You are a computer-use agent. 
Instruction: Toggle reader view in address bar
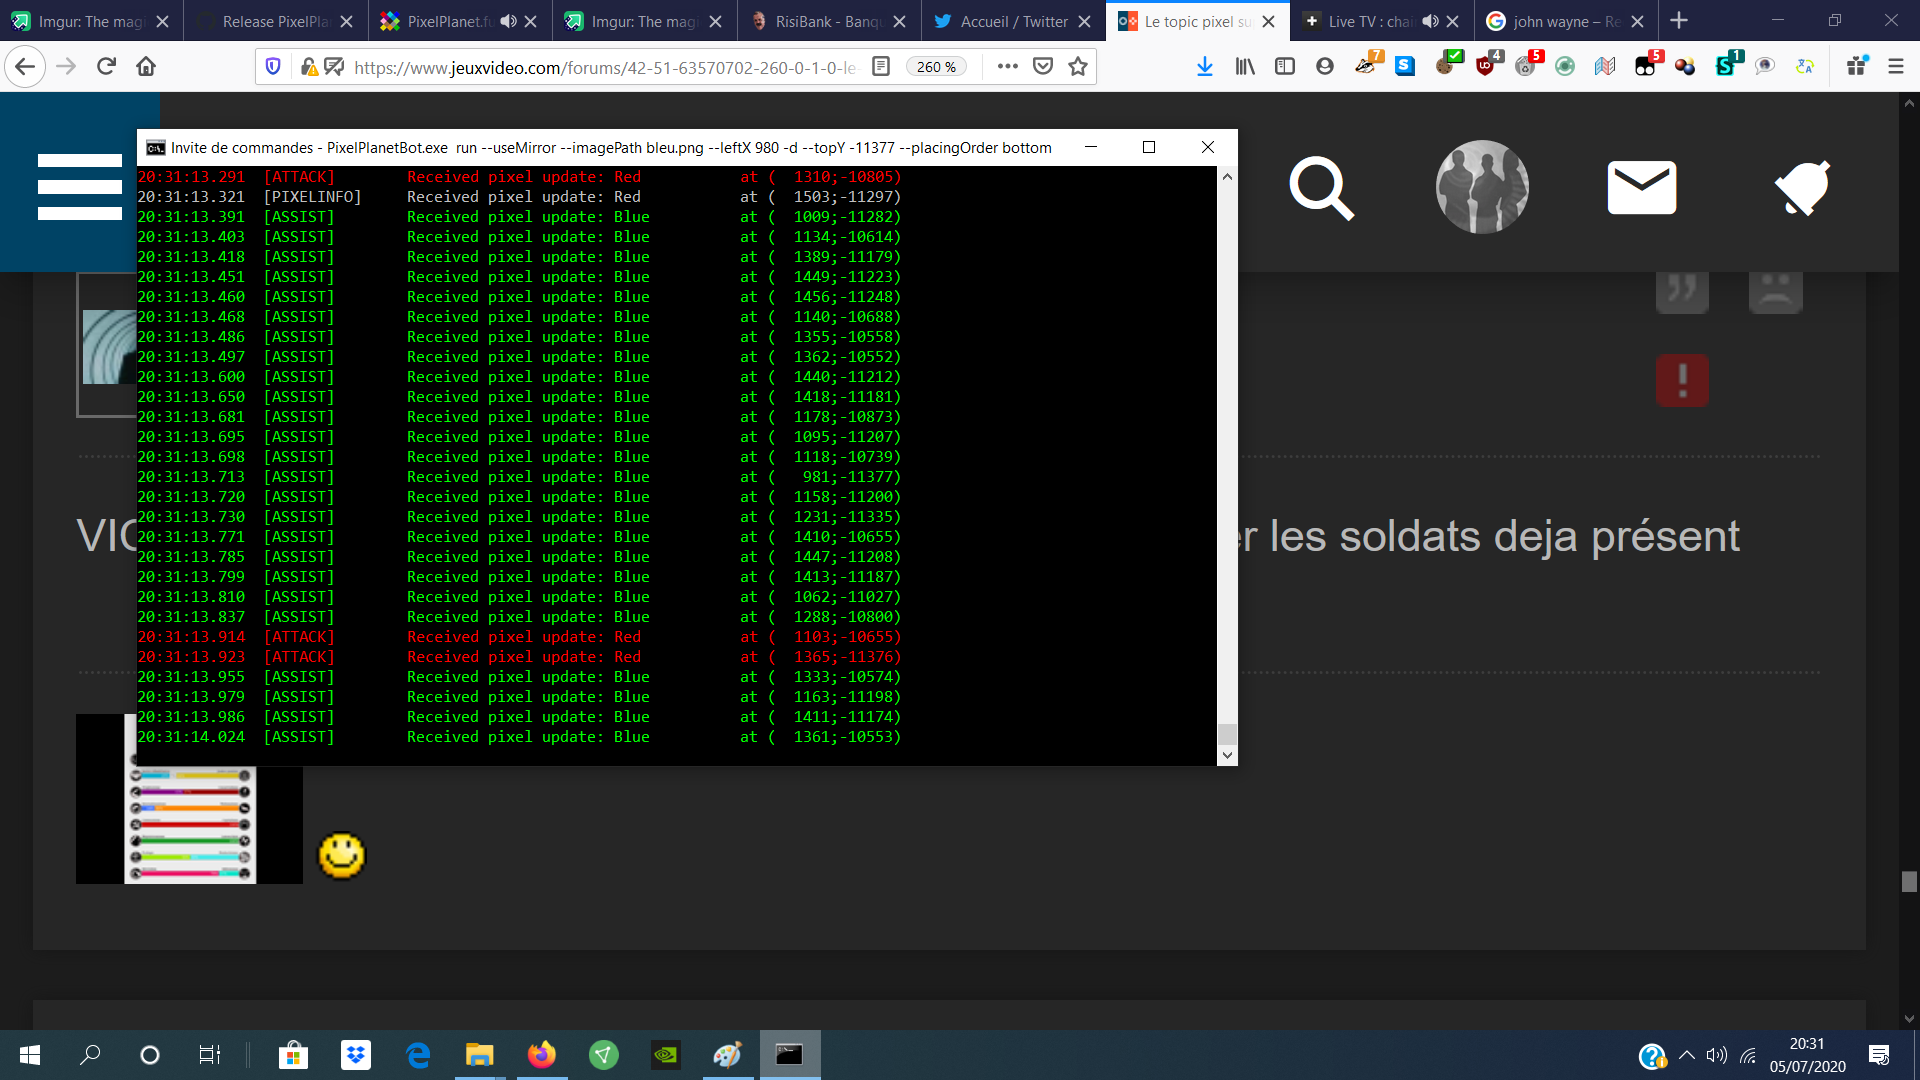tap(881, 66)
